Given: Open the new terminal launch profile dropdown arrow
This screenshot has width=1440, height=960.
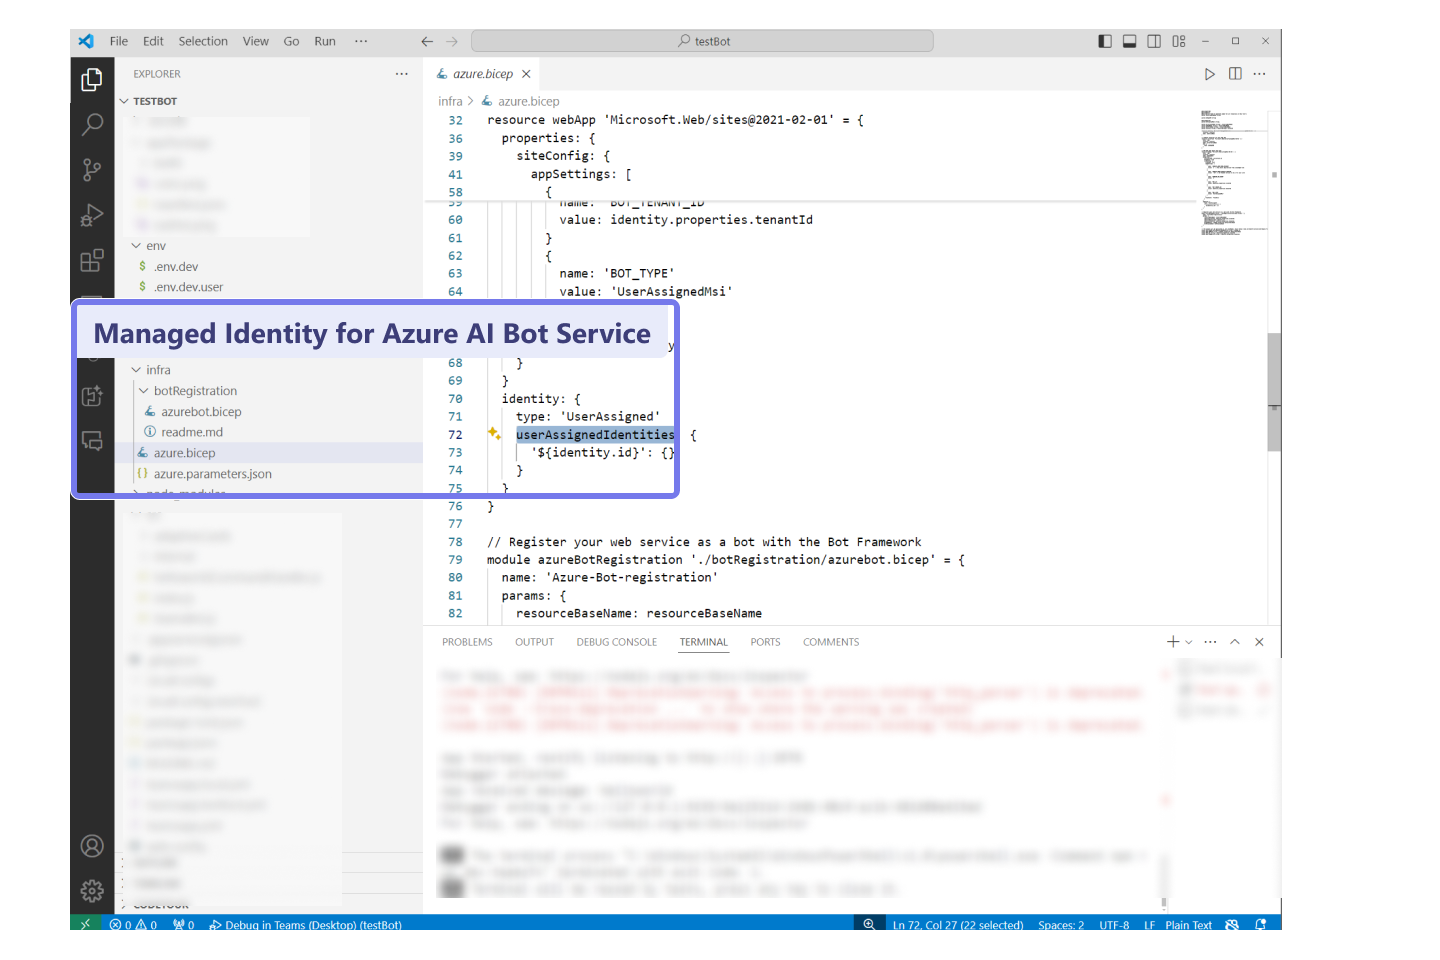Looking at the screenshot, I should (1189, 642).
